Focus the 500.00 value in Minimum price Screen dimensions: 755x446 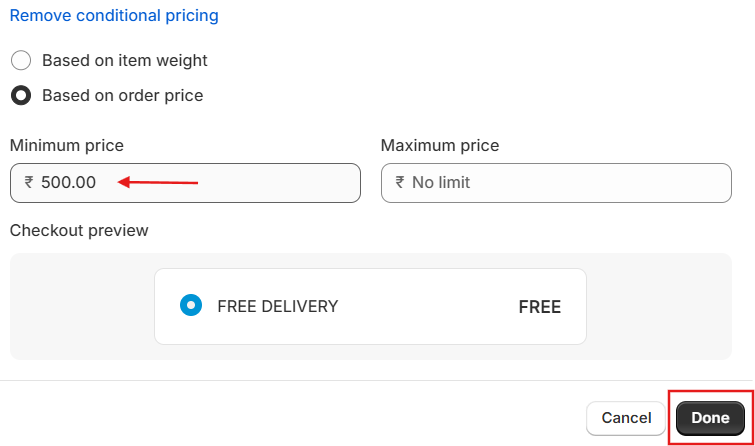pyautogui.click(x=68, y=183)
